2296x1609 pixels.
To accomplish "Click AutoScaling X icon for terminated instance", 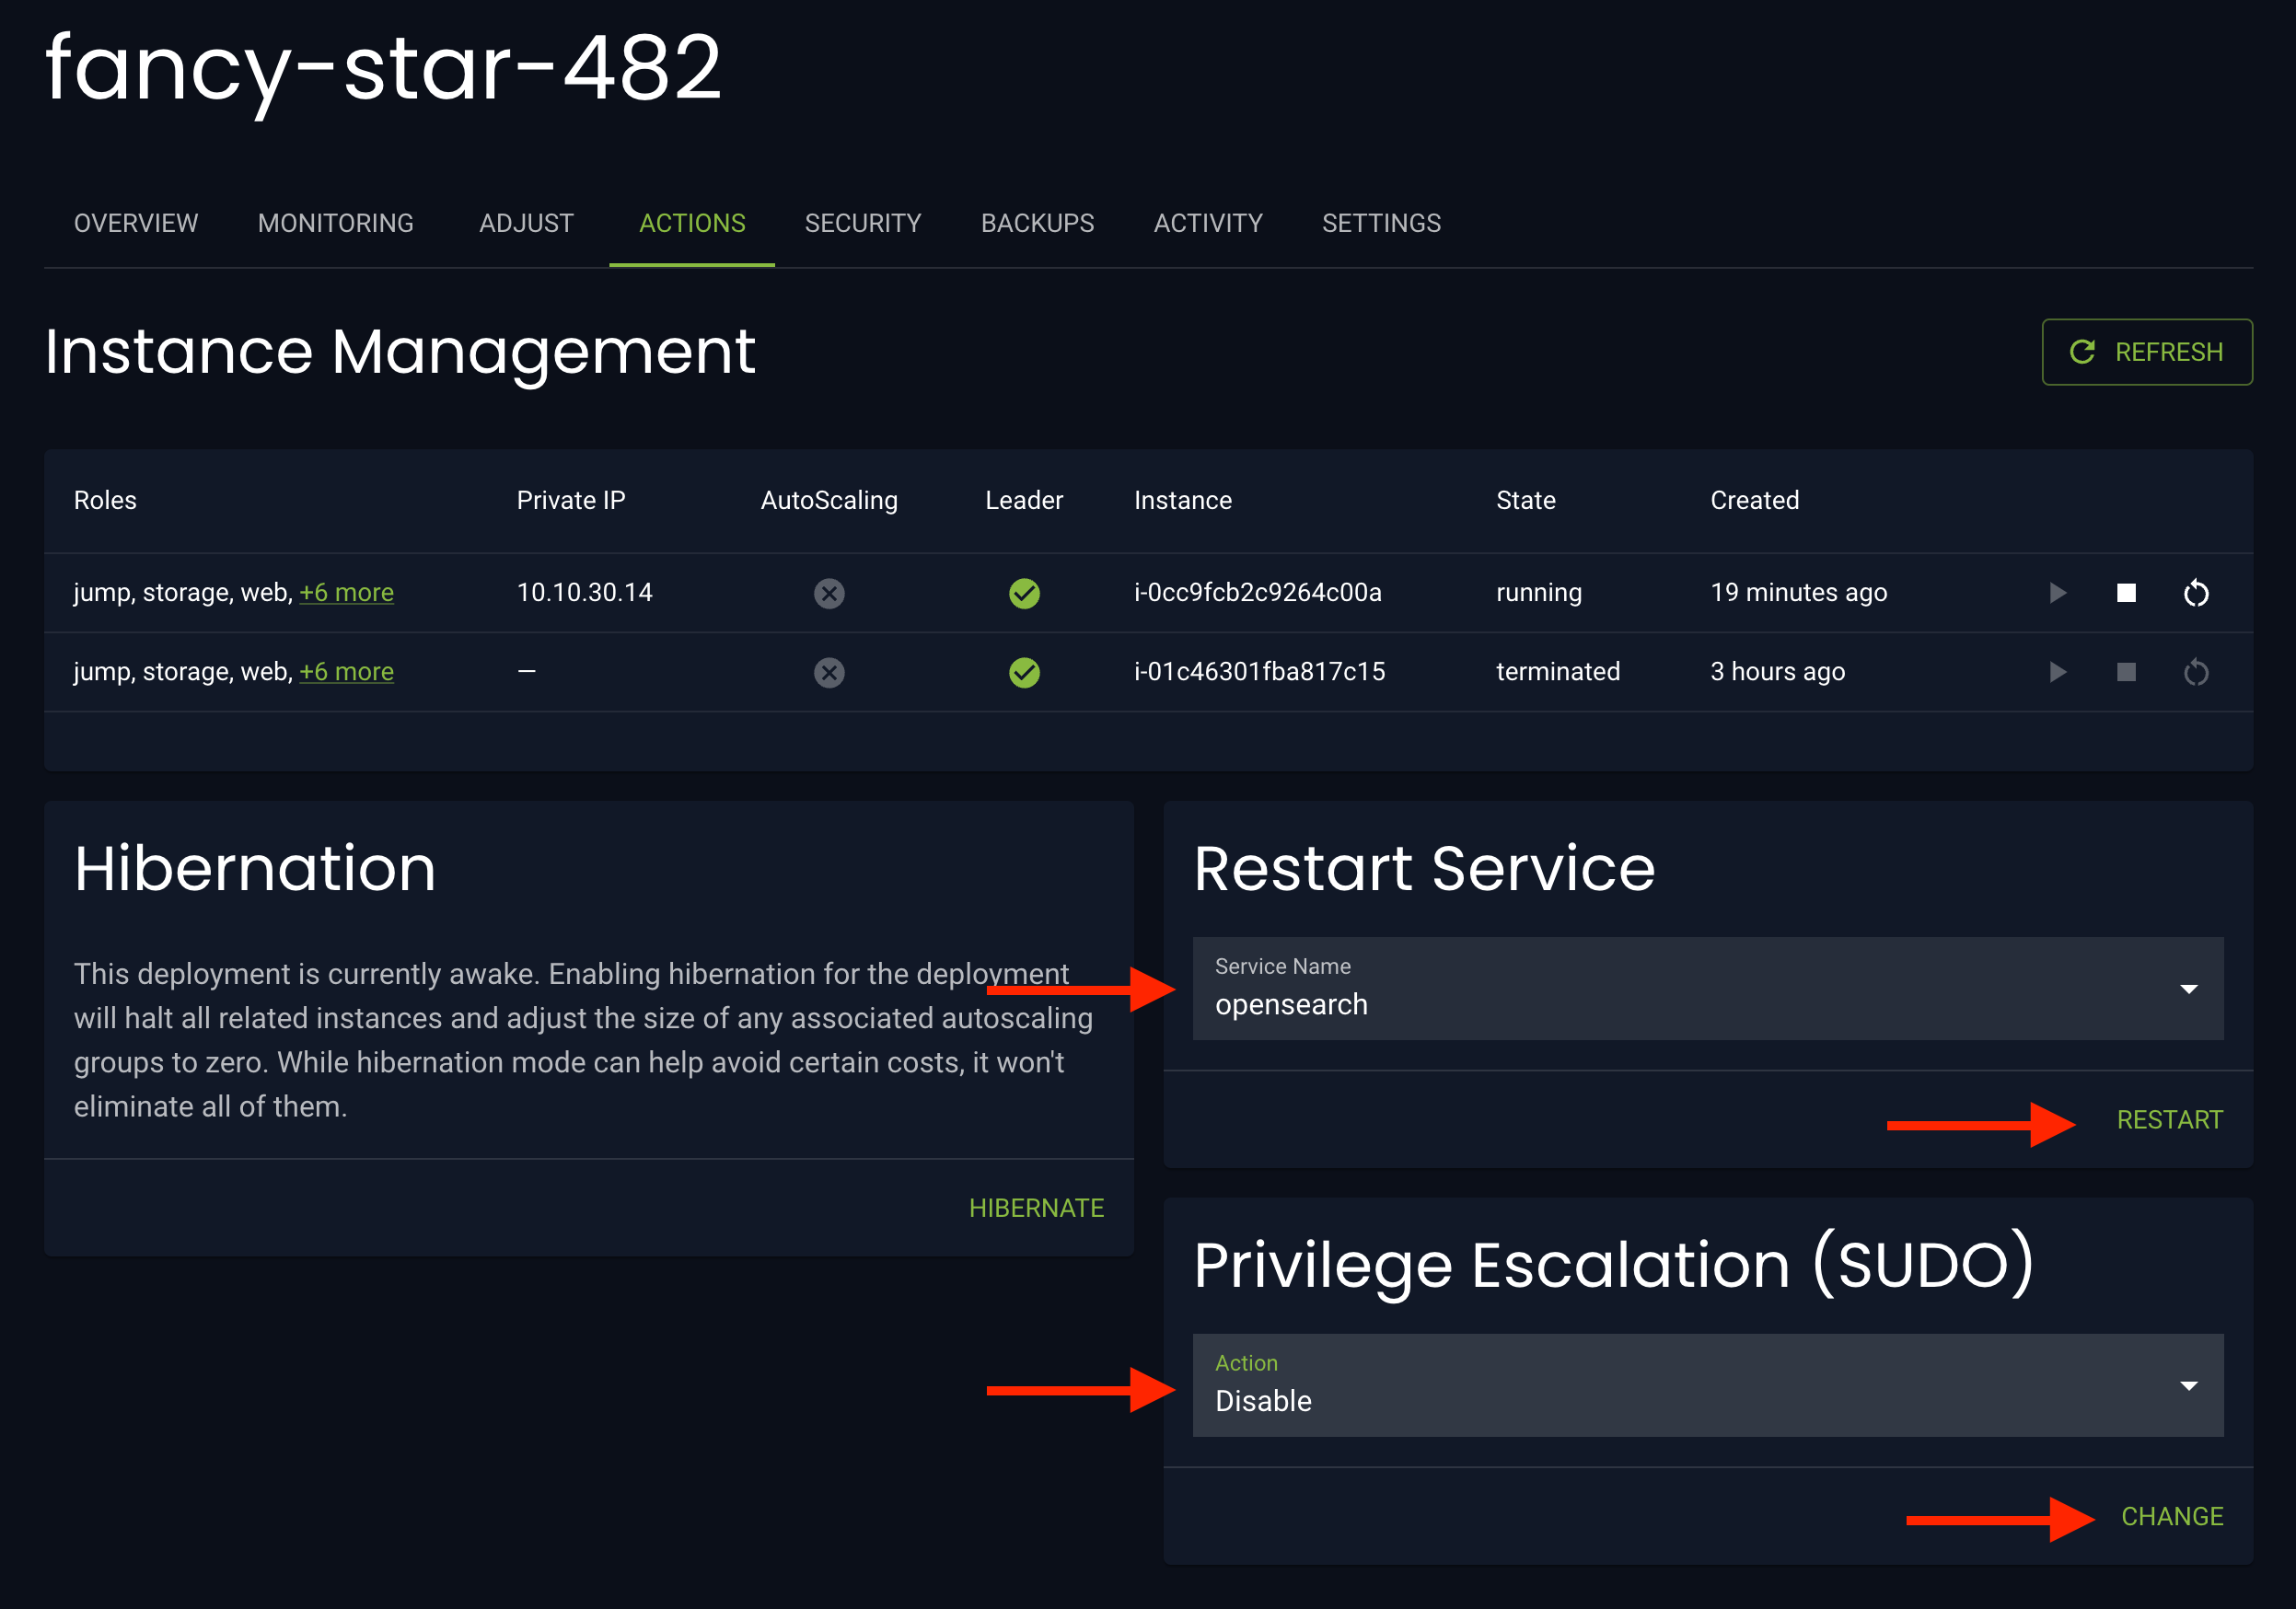I will 828,672.
